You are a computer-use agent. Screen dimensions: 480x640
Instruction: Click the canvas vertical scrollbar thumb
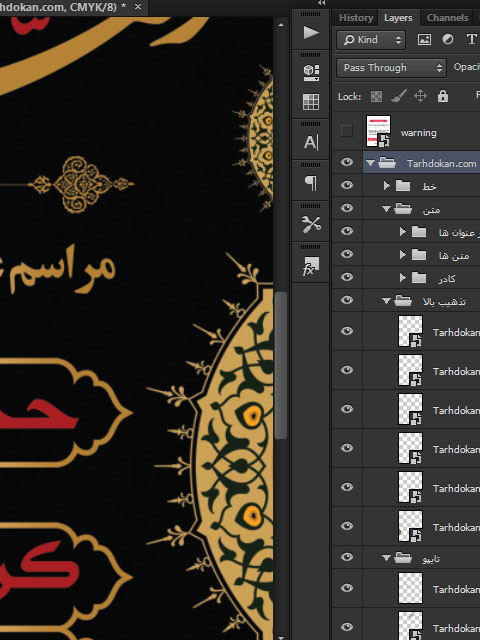pos(280,365)
